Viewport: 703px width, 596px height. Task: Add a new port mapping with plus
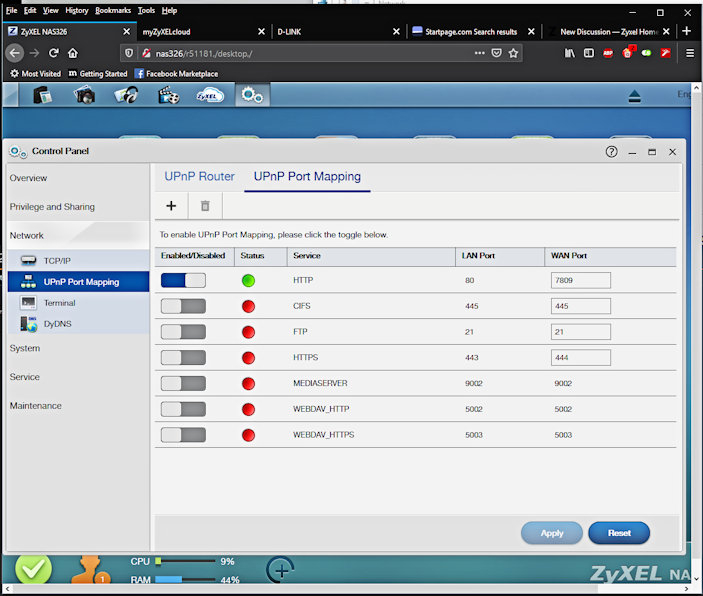pos(171,206)
